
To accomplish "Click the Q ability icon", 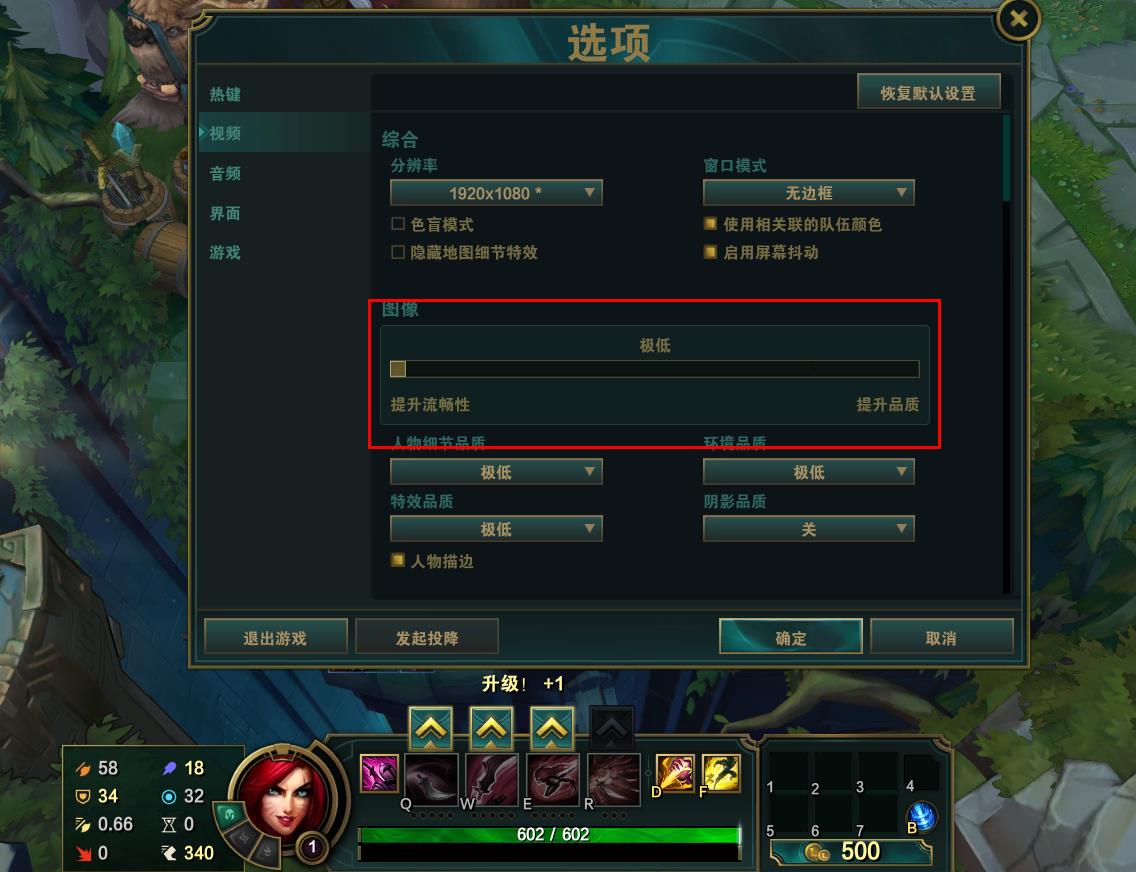I will [431, 780].
